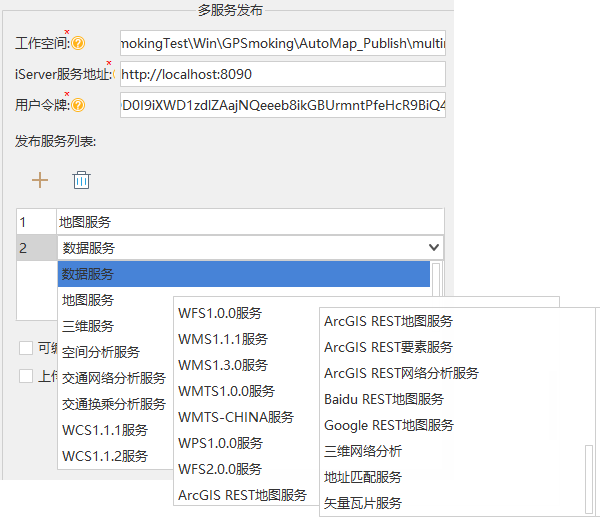This screenshot has height=521, width=601.
Task: Toggle the checkbox beginning with 上
Action: coord(26,376)
